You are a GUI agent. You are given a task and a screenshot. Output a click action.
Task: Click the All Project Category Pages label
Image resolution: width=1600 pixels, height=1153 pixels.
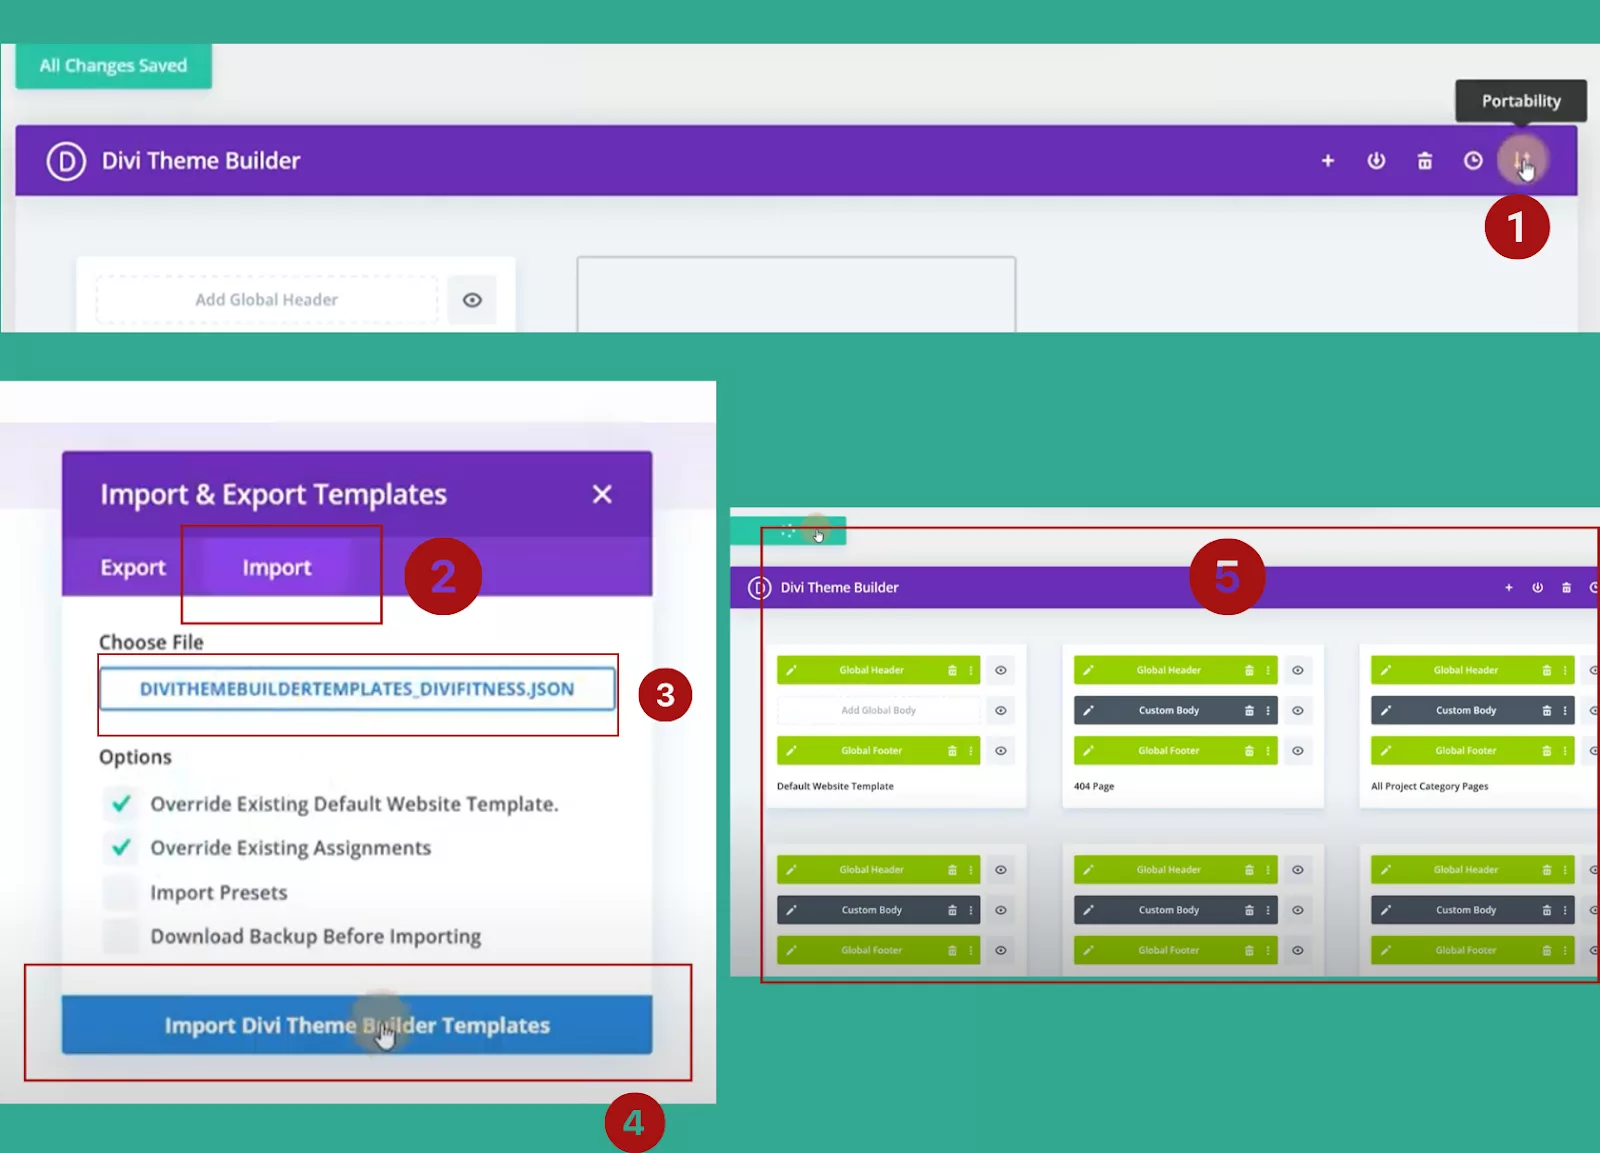pyautogui.click(x=1430, y=786)
